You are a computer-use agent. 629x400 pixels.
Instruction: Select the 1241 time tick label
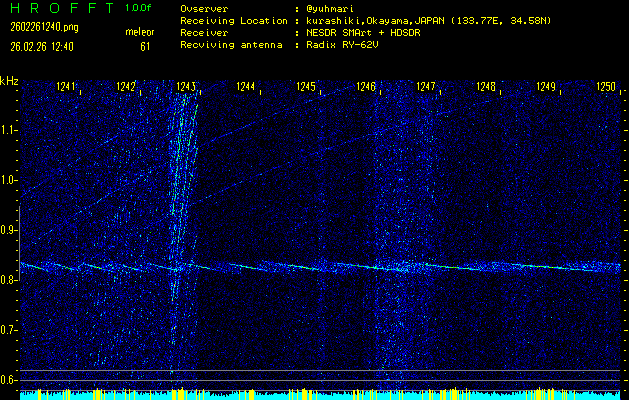pos(66,88)
